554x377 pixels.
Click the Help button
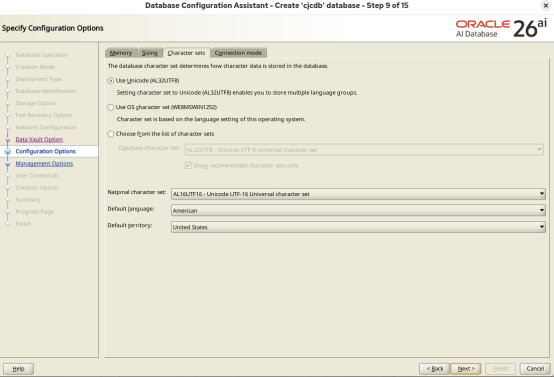(x=18, y=369)
